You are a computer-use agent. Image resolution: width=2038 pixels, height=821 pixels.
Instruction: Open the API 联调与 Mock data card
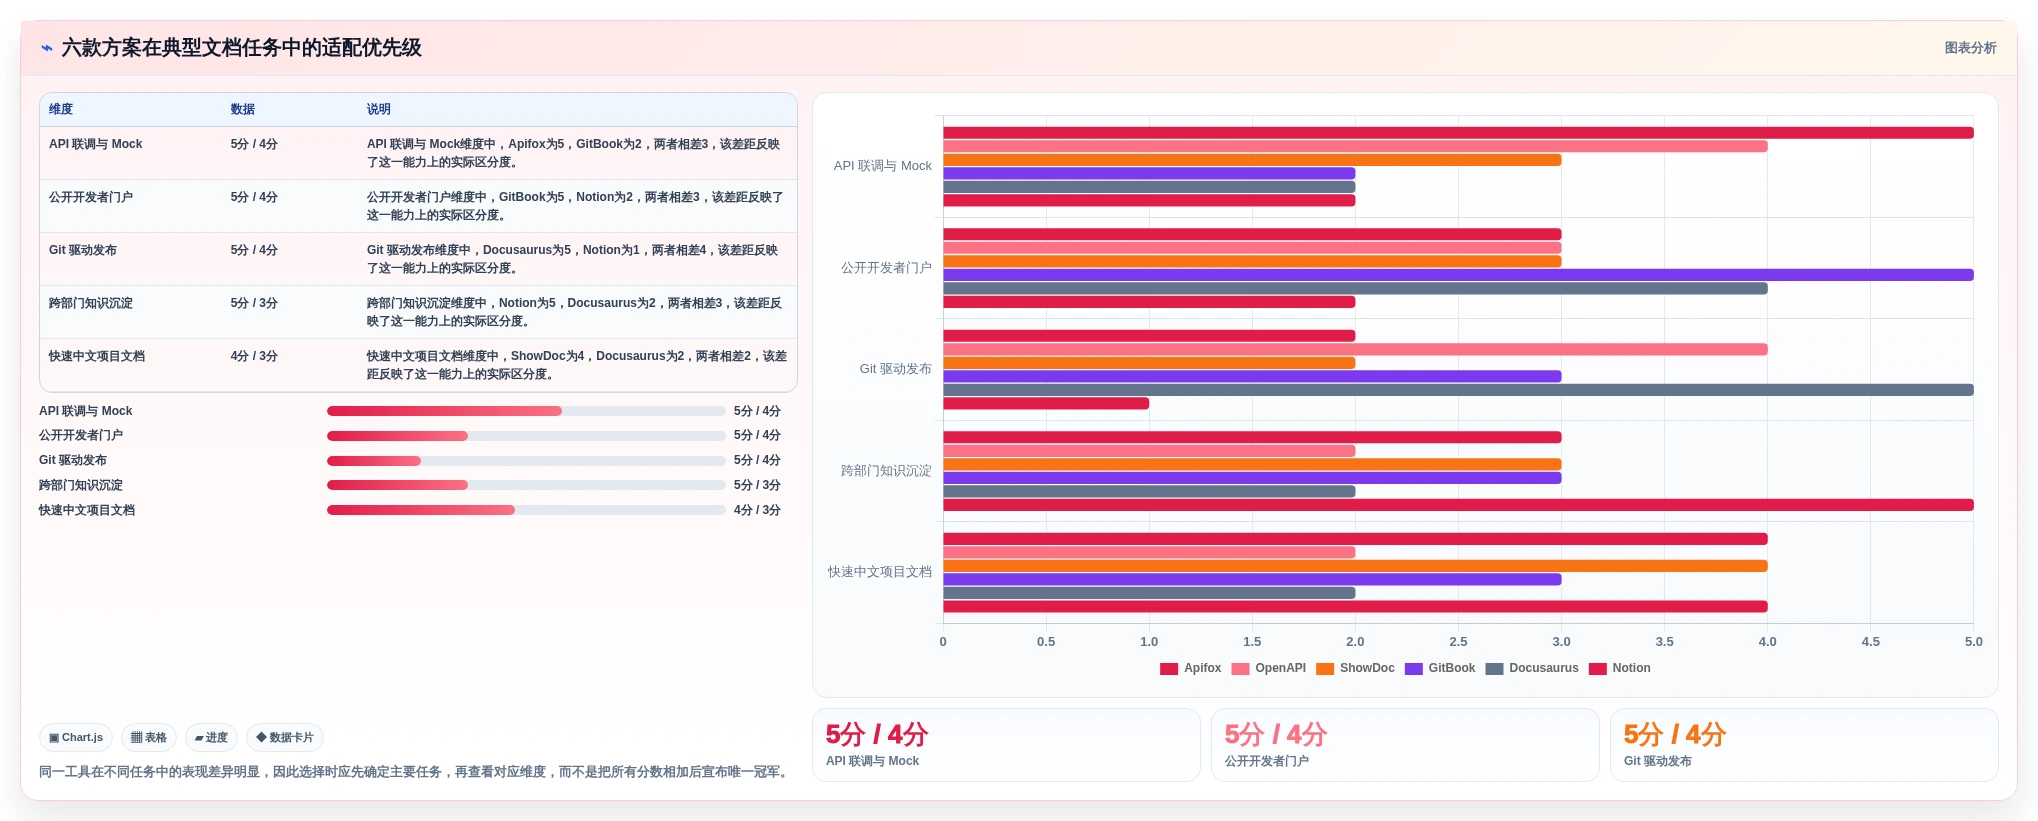click(1006, 745)
